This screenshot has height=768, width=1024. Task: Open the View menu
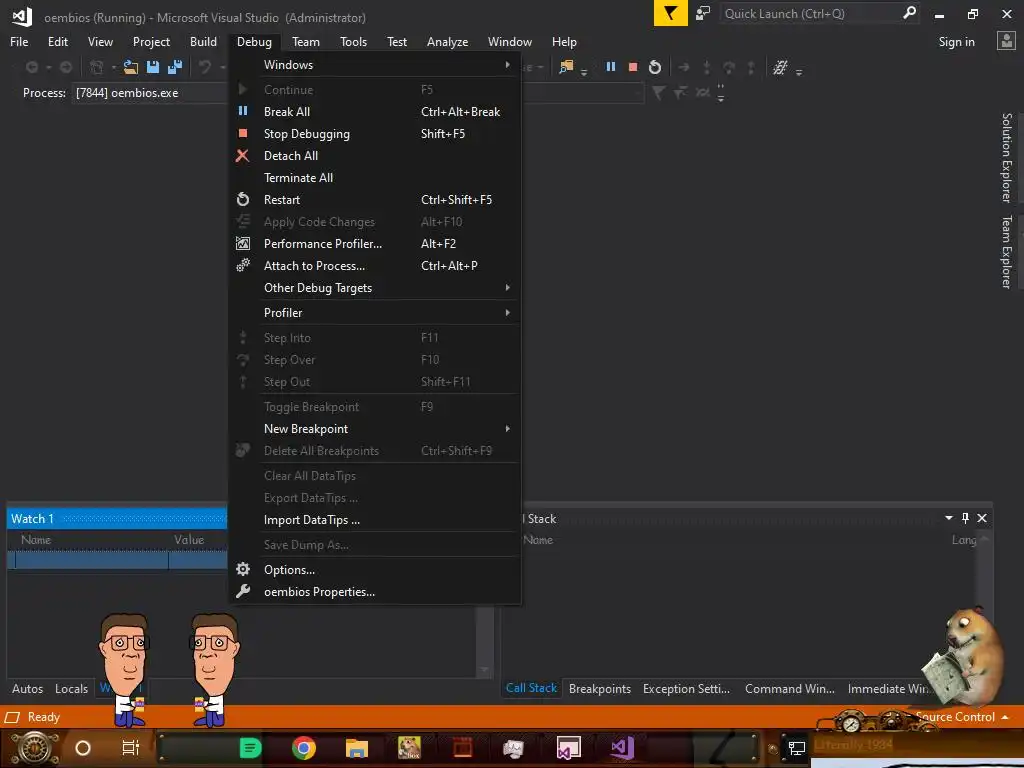click(100, 42)
